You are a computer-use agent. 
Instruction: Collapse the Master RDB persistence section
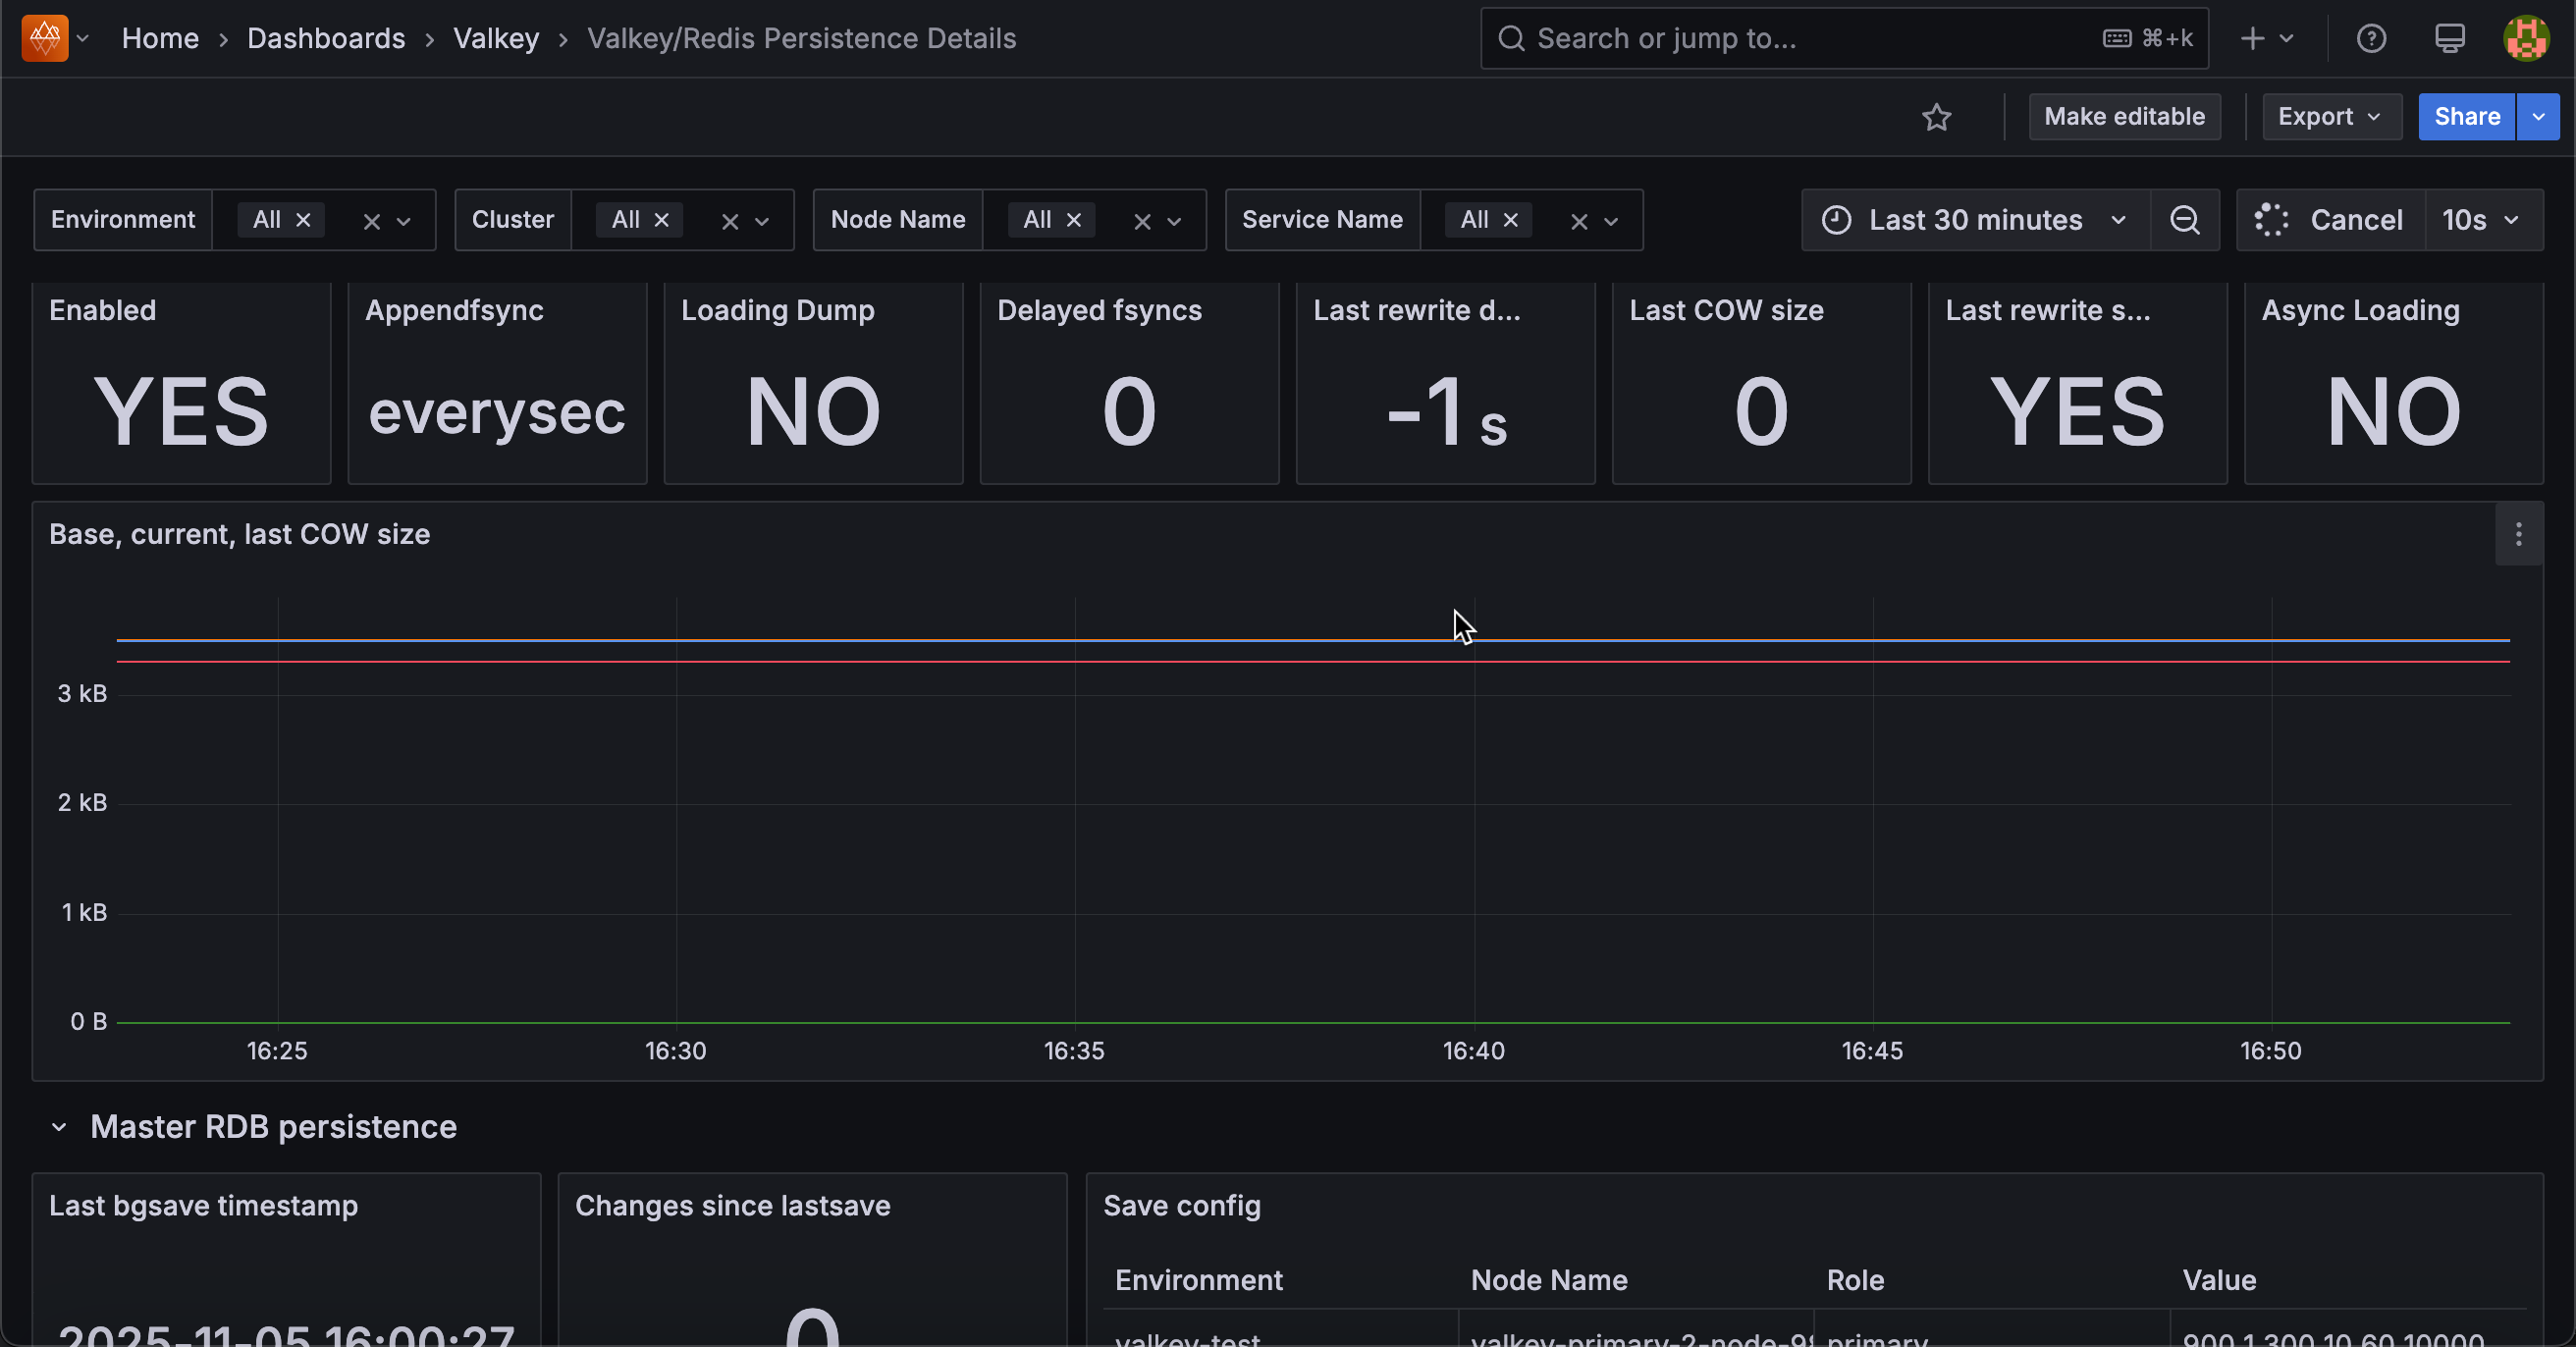(x=59, y=1127)
